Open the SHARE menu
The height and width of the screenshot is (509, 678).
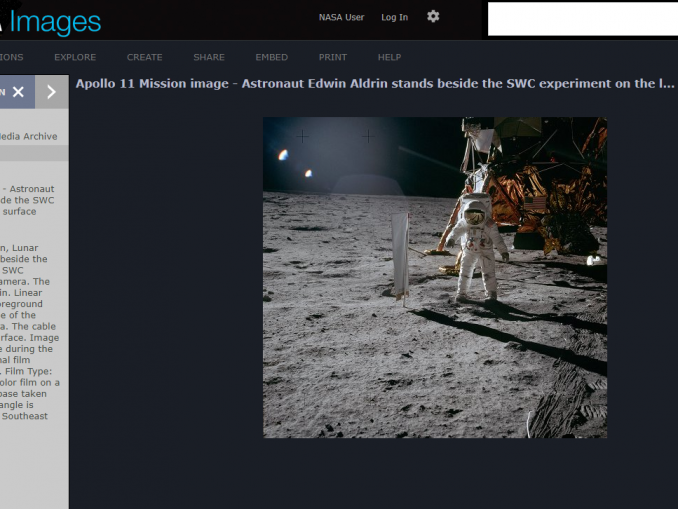[209, 57]
